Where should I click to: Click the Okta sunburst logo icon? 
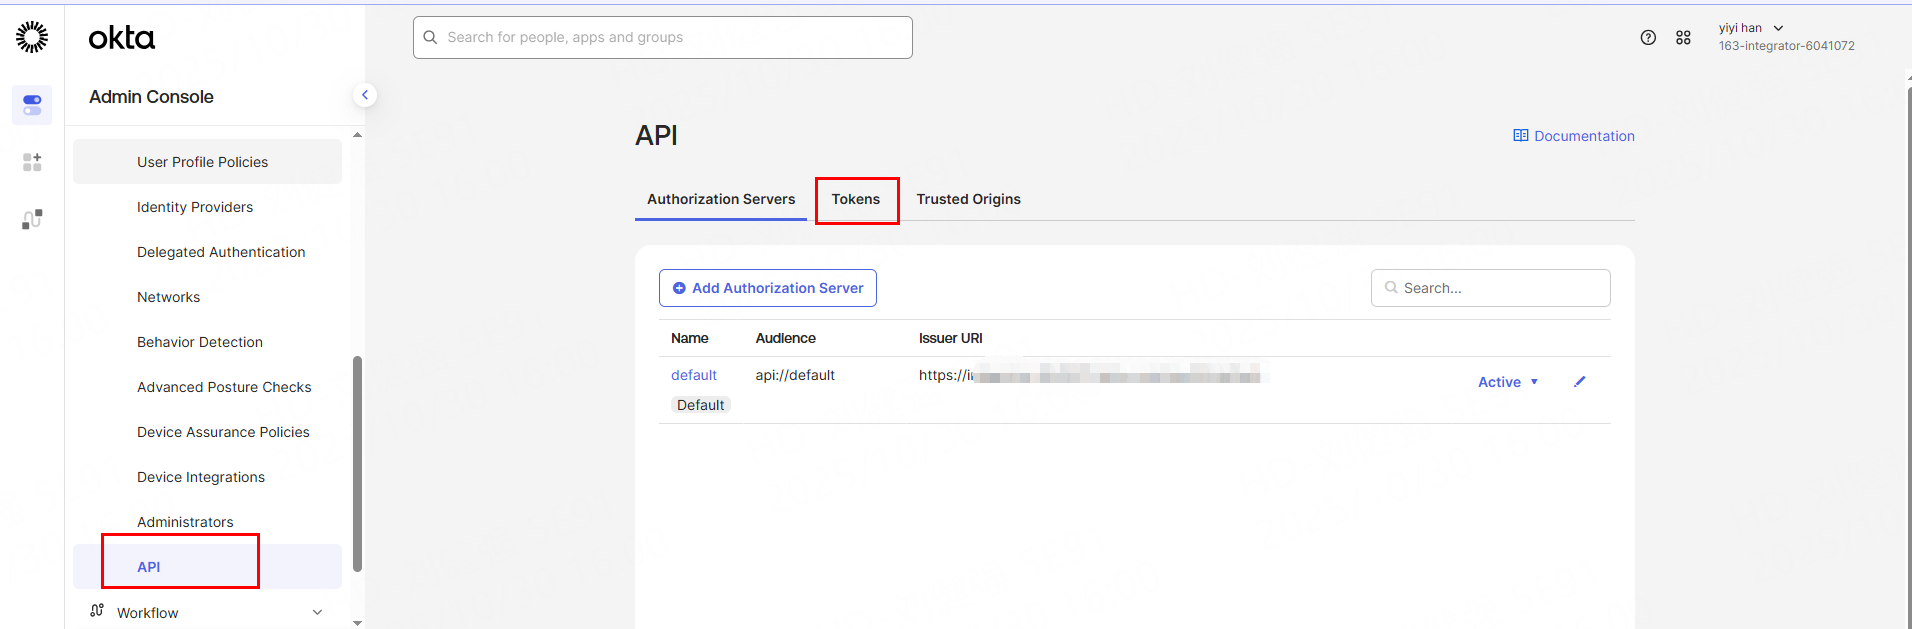[x=32, y=37]
